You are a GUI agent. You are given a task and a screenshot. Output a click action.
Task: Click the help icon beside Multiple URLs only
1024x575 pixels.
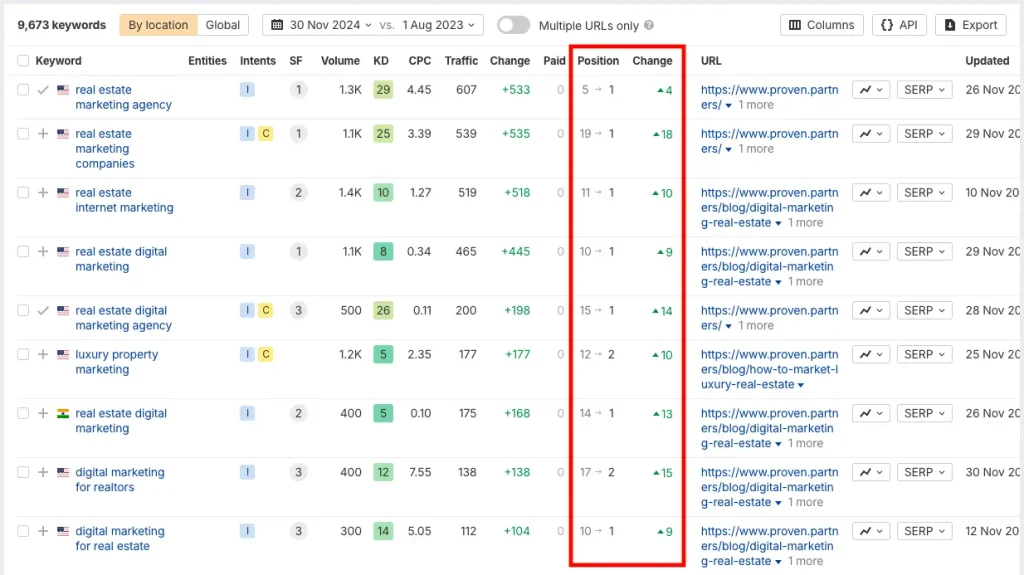coord(649,25)
